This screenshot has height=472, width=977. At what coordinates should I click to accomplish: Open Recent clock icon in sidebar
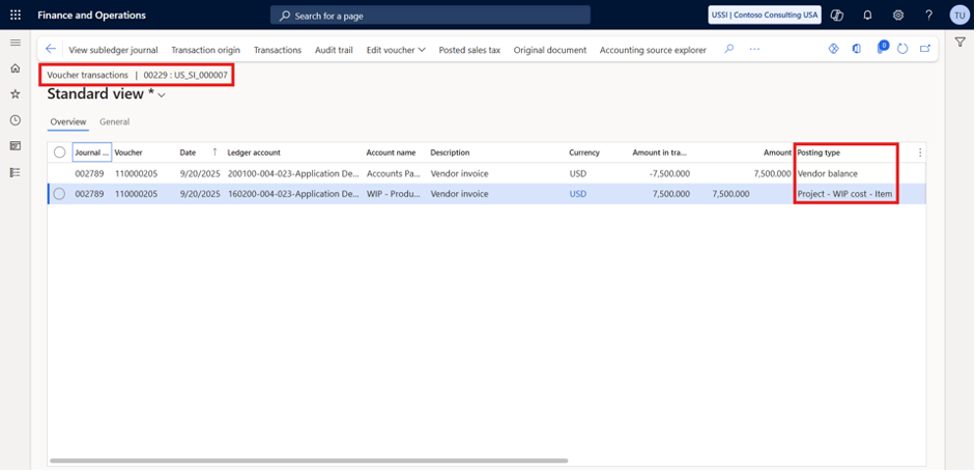click(x=15, y=120)
